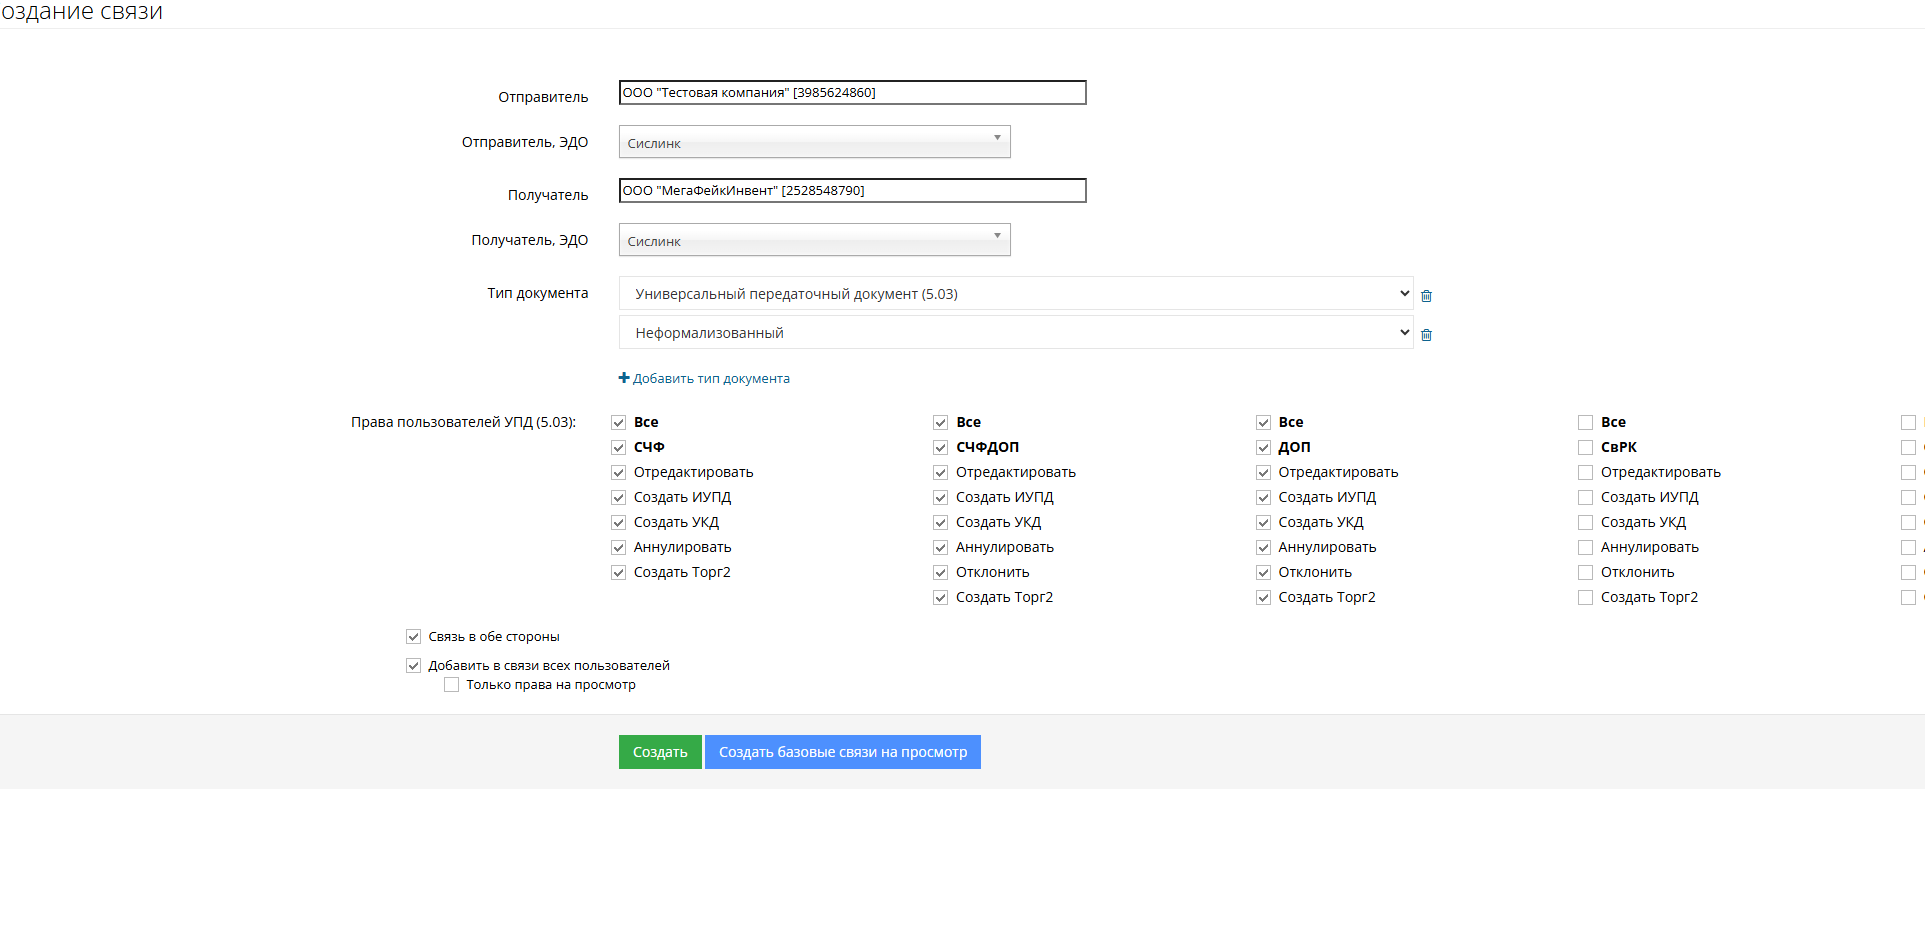Click the Отправитель input field

[852, 93]
